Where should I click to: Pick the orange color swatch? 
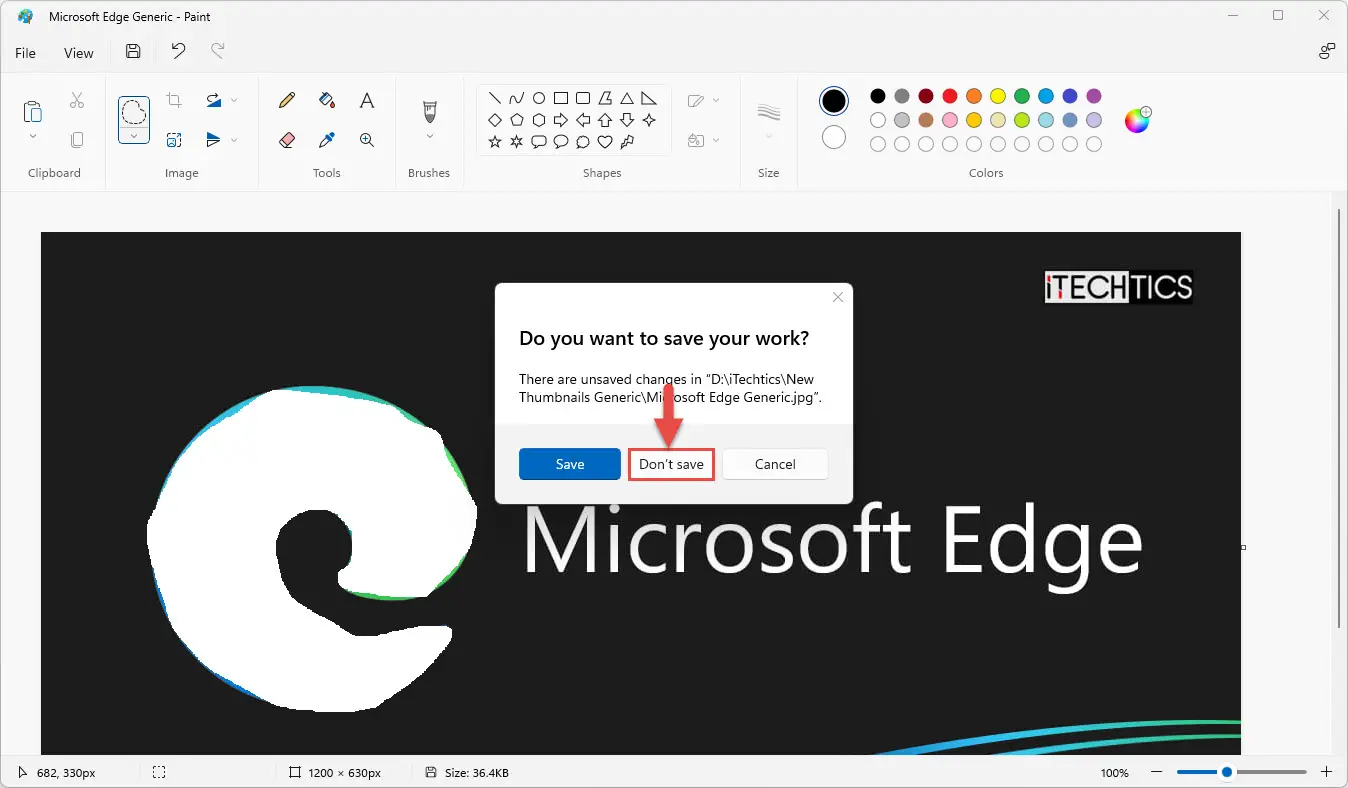[974, 96]
